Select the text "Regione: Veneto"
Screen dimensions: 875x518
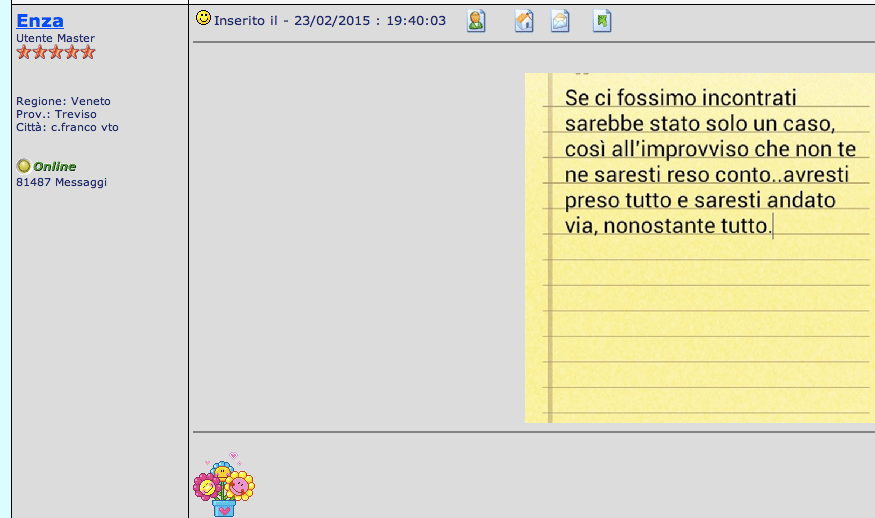(x=63, y=101)
